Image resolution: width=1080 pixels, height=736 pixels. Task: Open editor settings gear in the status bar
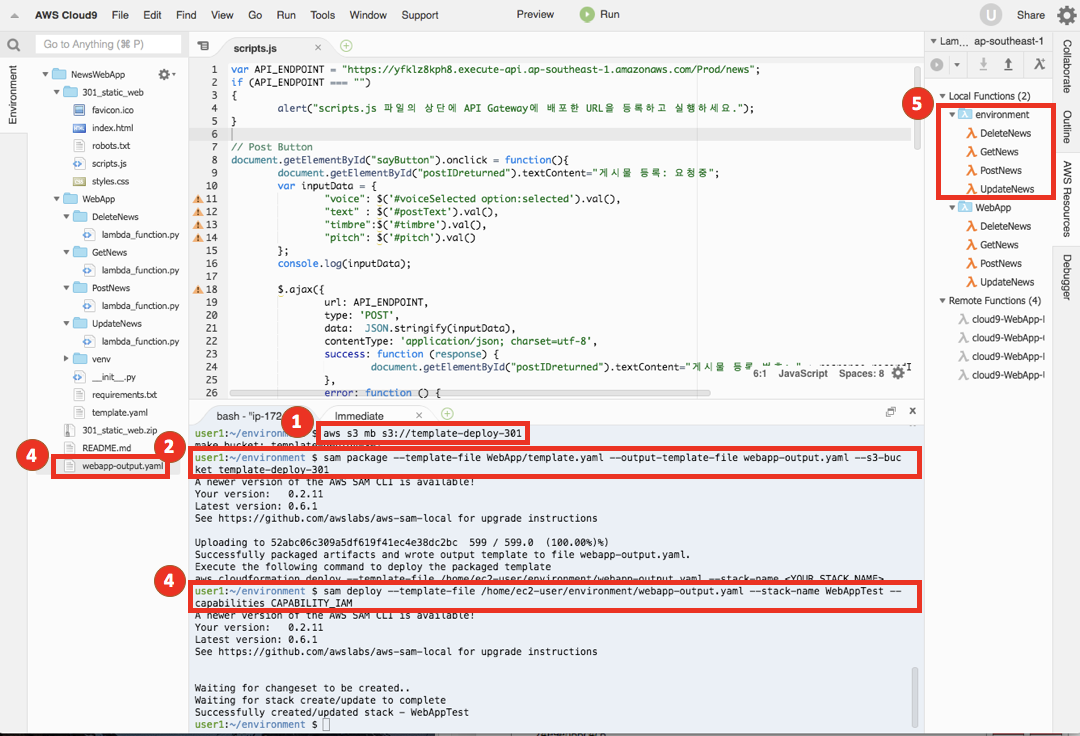(898, 373)
